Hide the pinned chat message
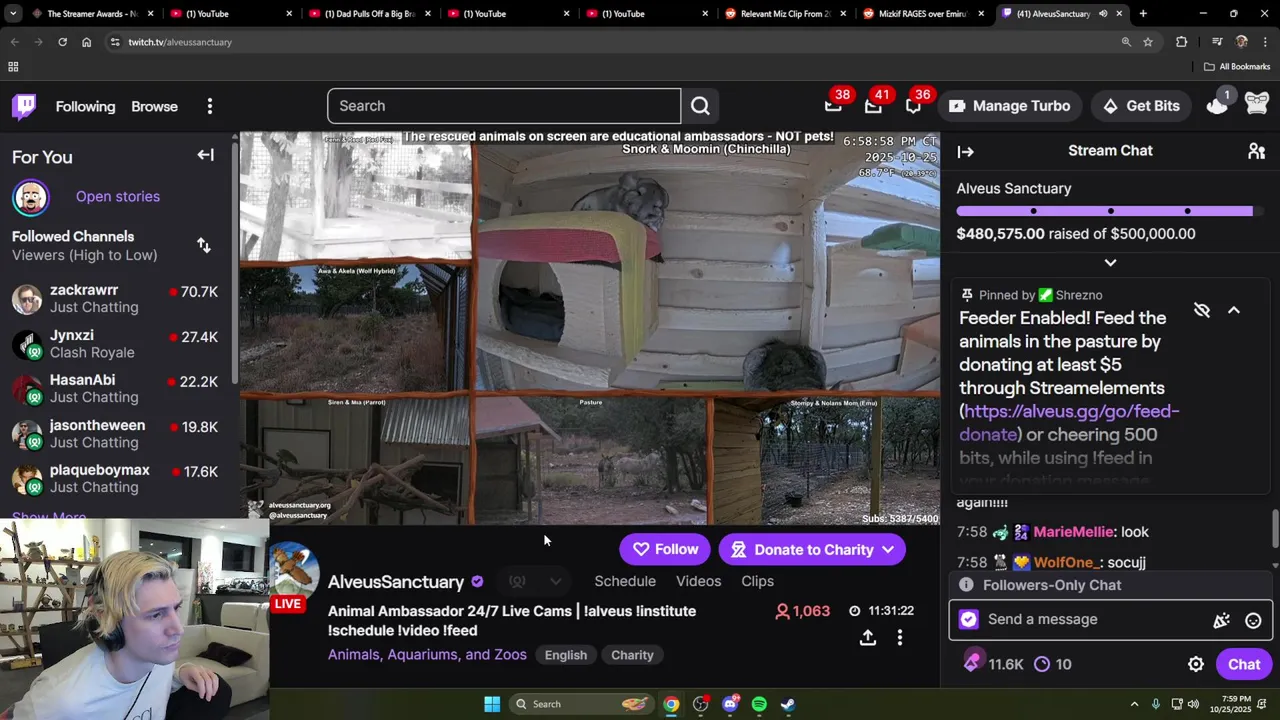The height and width of the screenshot is (720, 1280). point(1202,310)
